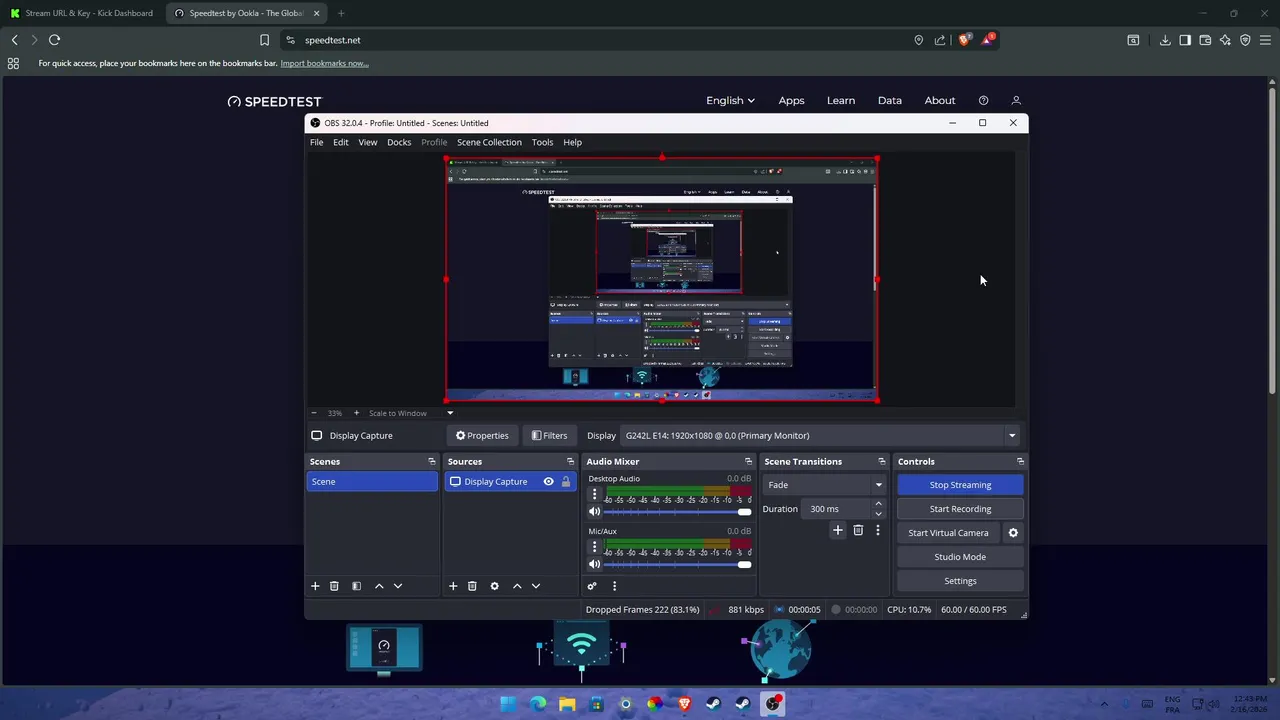Screen dimensions: 1280x720
Task: Open virtual camera settings gear
Action: pyautogui.click(x=1013, y=533)
